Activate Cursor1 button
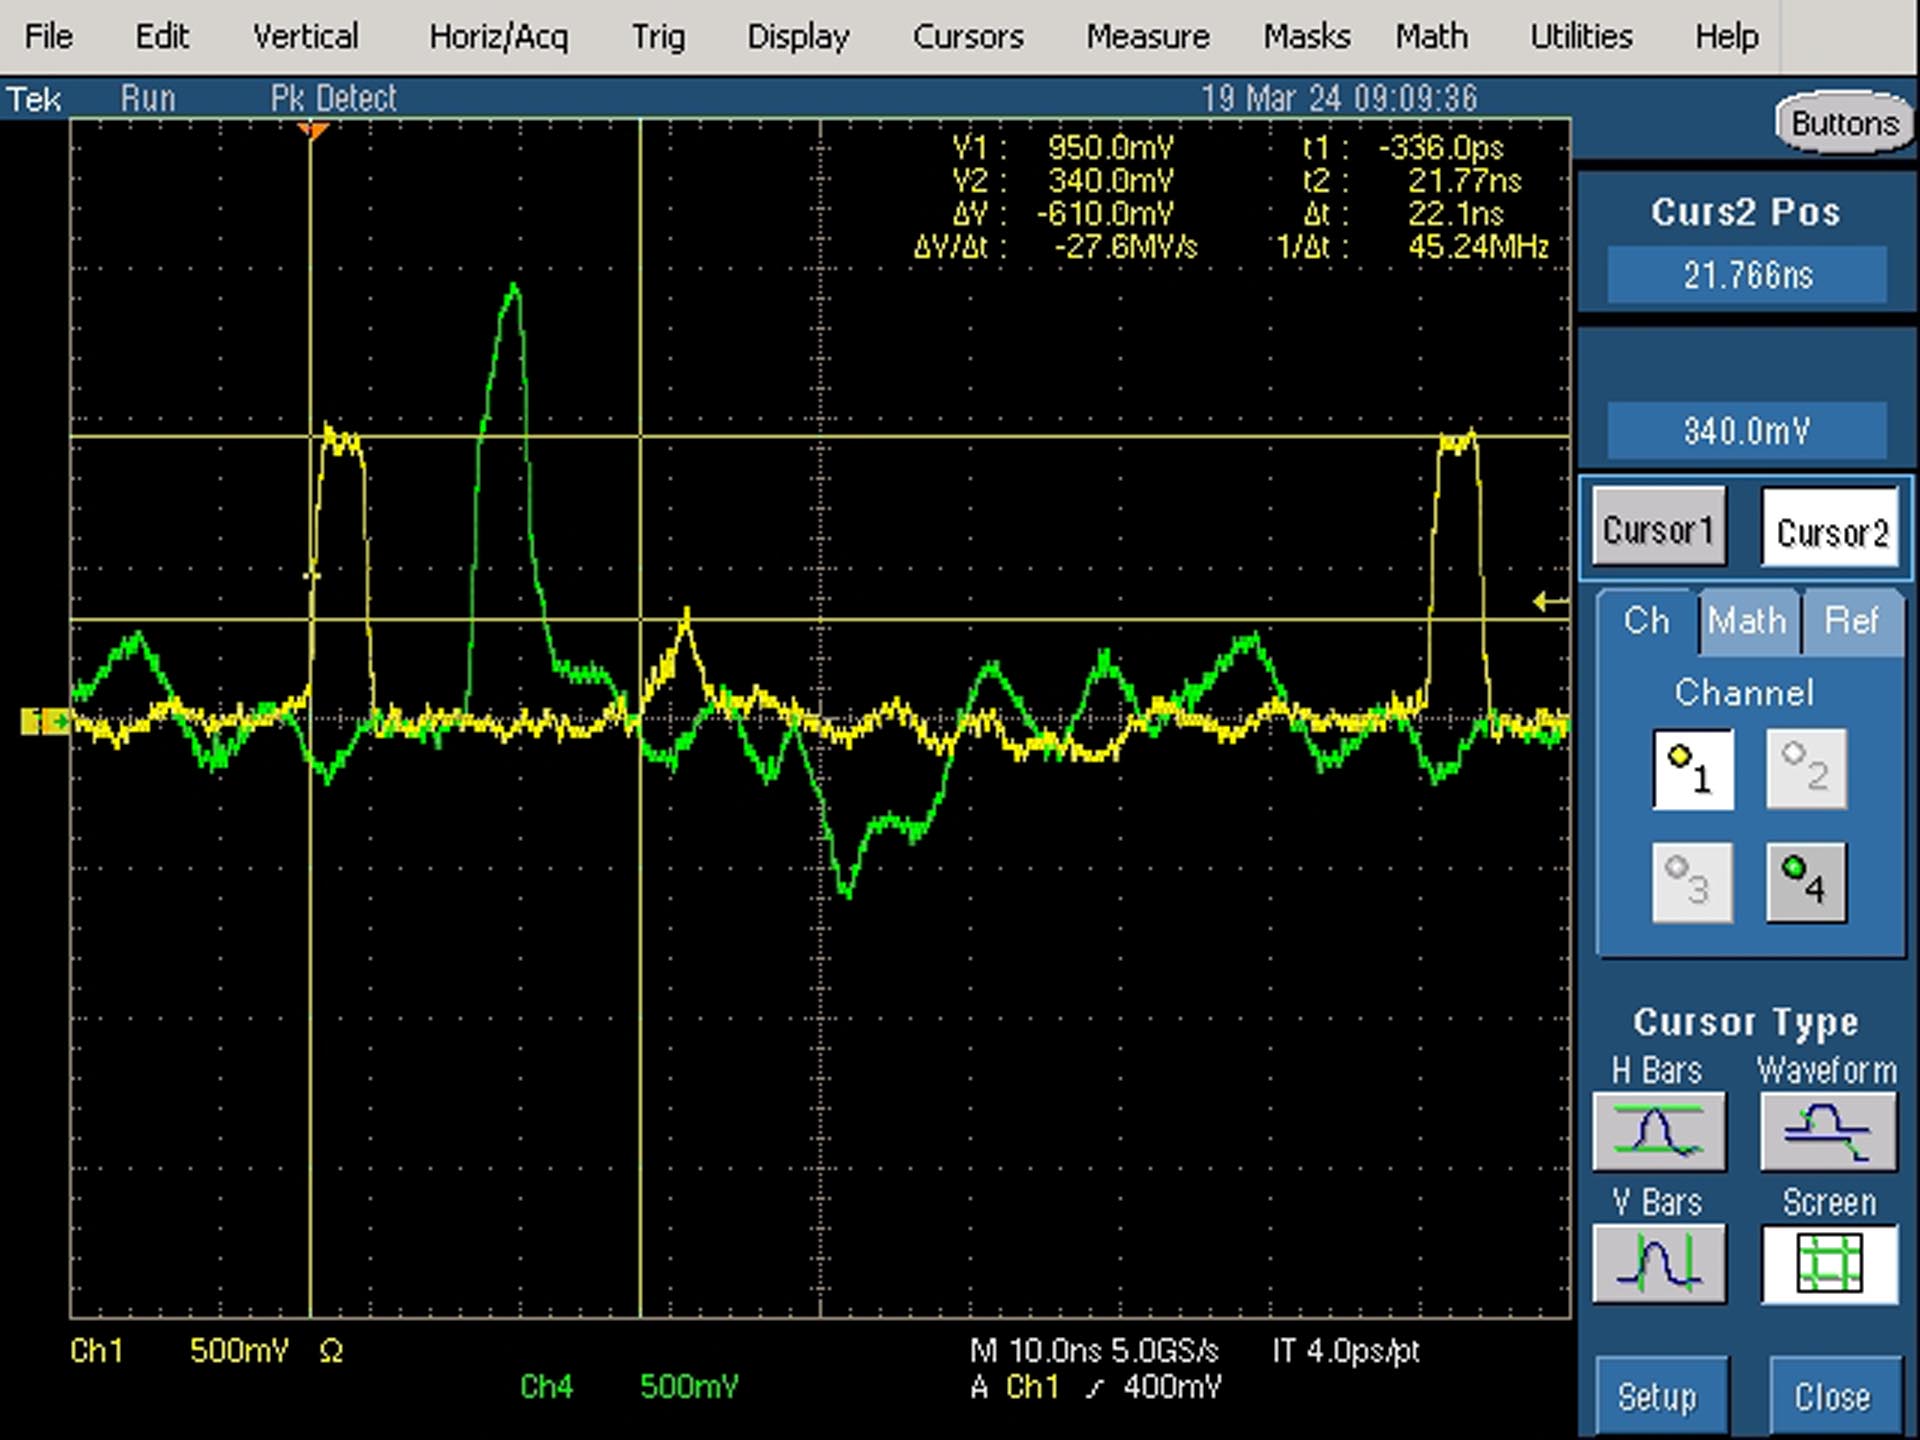This screenshot has width=1920, height=1440. [x=1659, y=527]
